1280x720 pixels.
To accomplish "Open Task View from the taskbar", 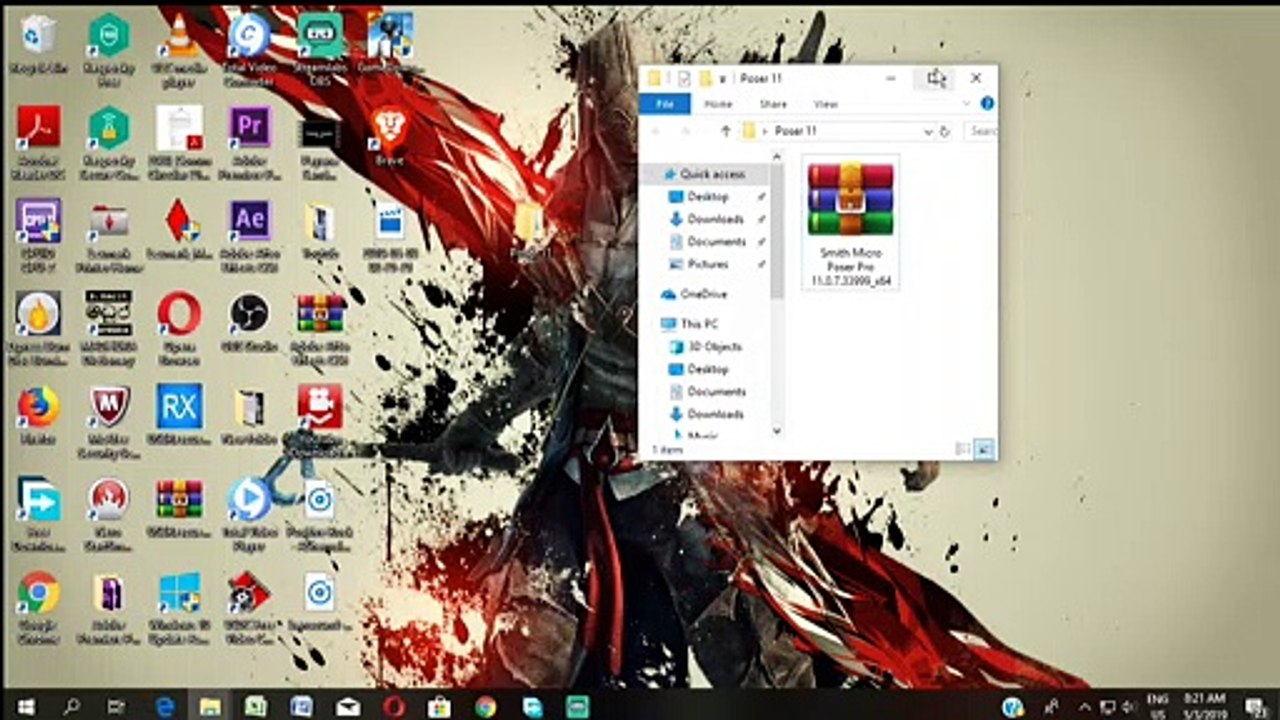I will tap(117, 706).
